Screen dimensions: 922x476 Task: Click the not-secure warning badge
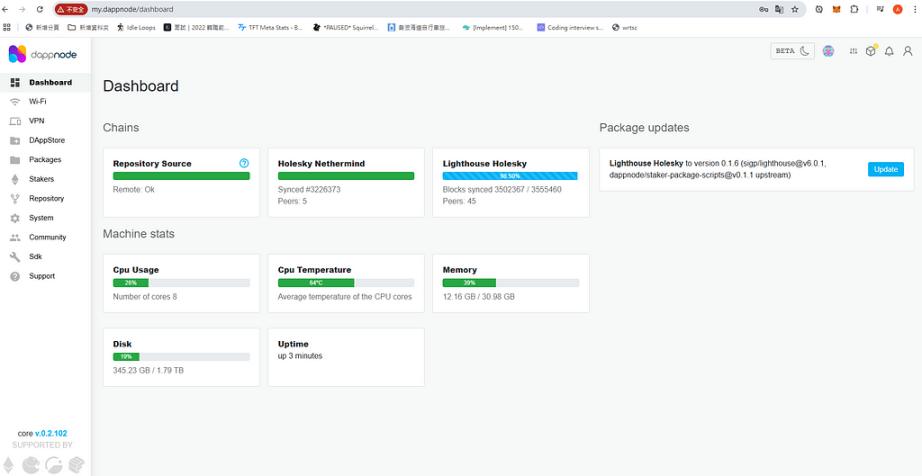tap(71, 9)
